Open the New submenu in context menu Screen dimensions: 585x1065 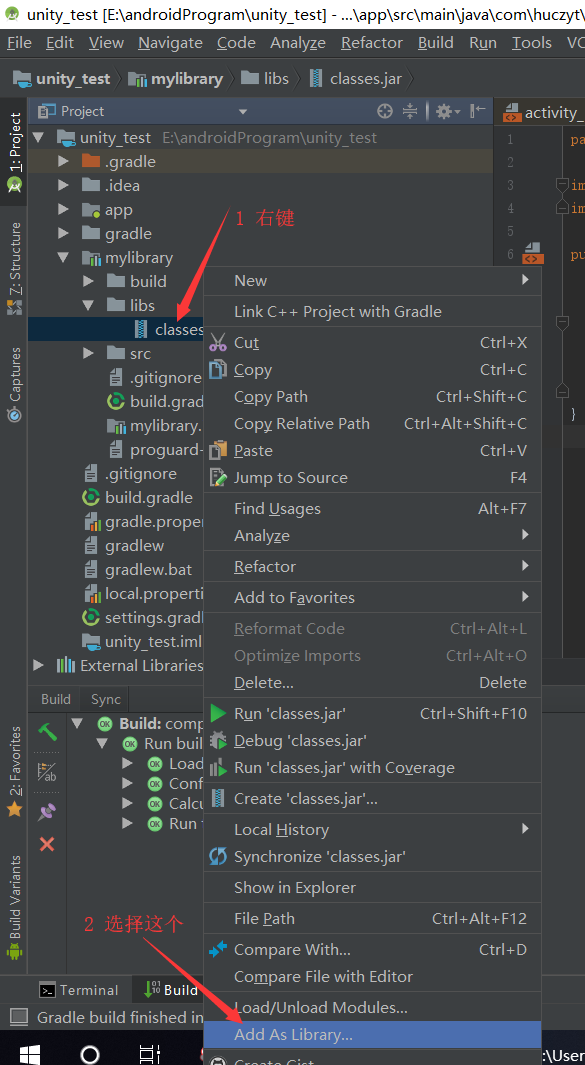coord(372,281)
